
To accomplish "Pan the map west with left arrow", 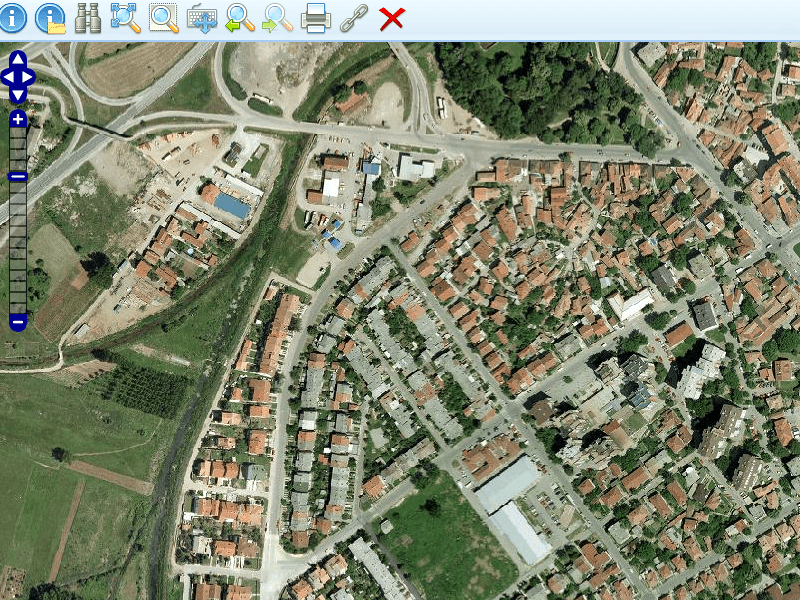I will click(8, 77).
